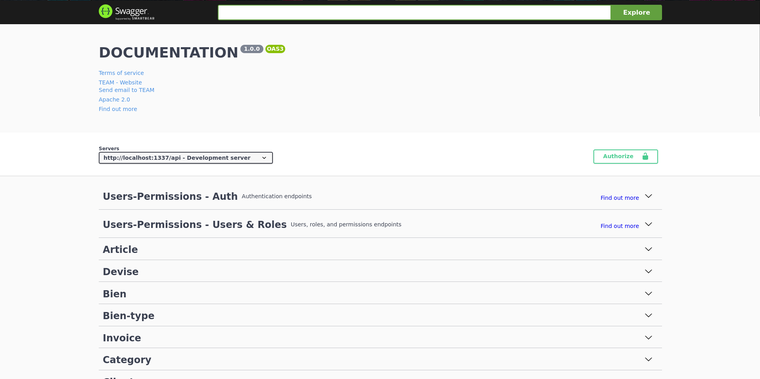This screenshot has height=379, width=760.
Task: Expand the Invoice section chevron
Action: point(649,338)
